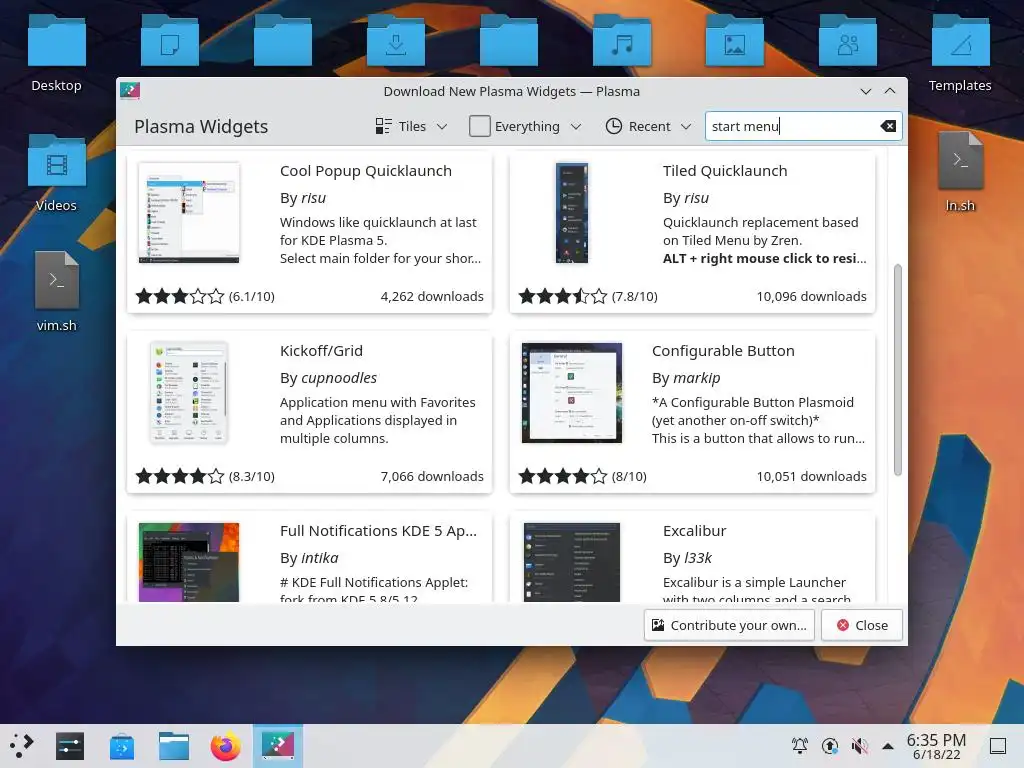Open the Pictures folder icon on desktop
This screenshot has height=768, width=1024.
point(735,40)
